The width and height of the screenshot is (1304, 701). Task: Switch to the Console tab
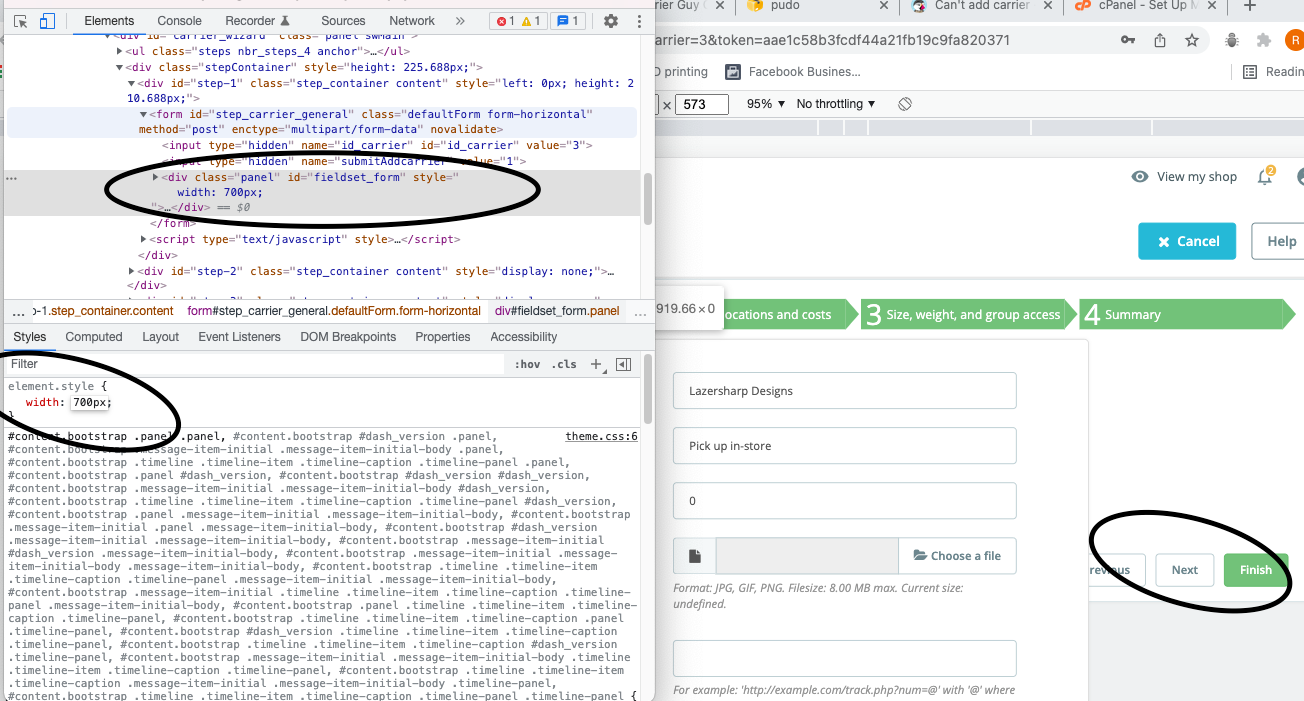click(180, 21)
